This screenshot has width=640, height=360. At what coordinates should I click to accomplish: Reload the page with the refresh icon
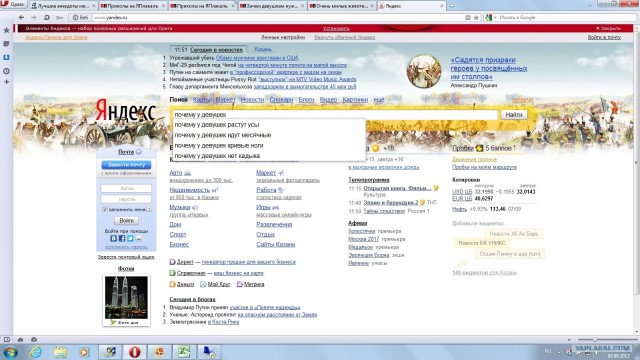[47, 18]
